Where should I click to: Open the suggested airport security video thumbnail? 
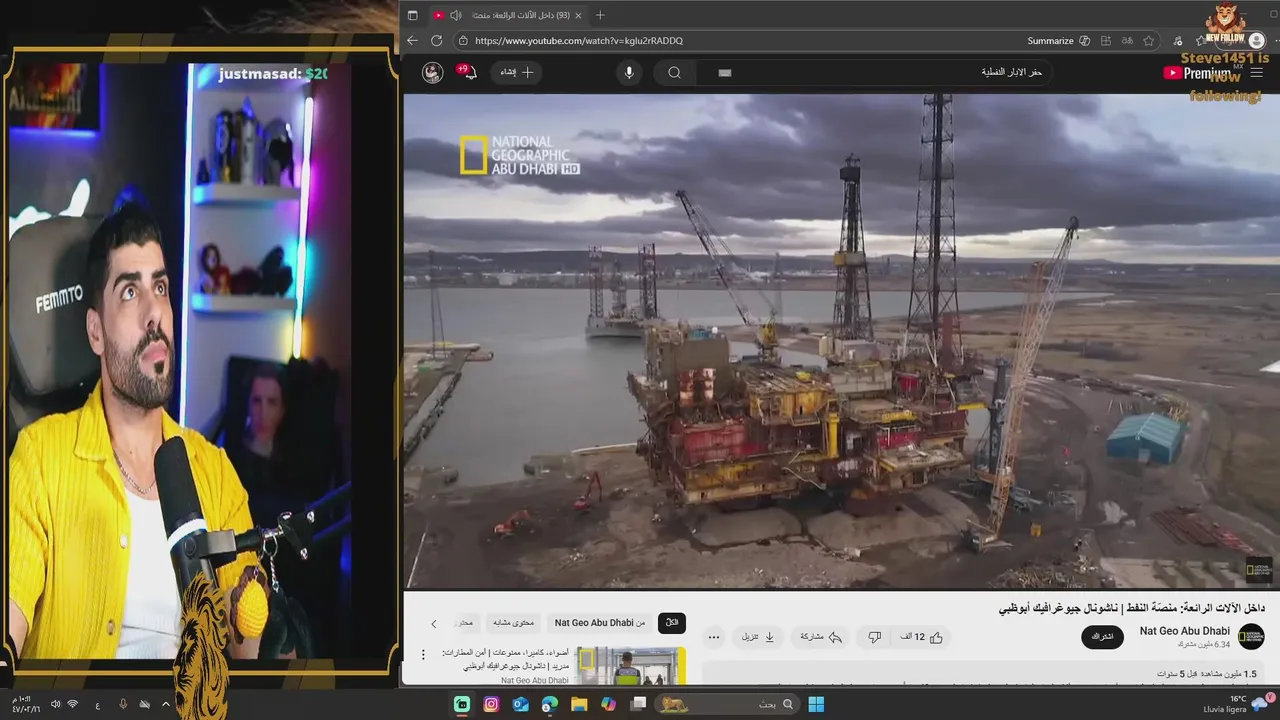click(x=631, y=666)
